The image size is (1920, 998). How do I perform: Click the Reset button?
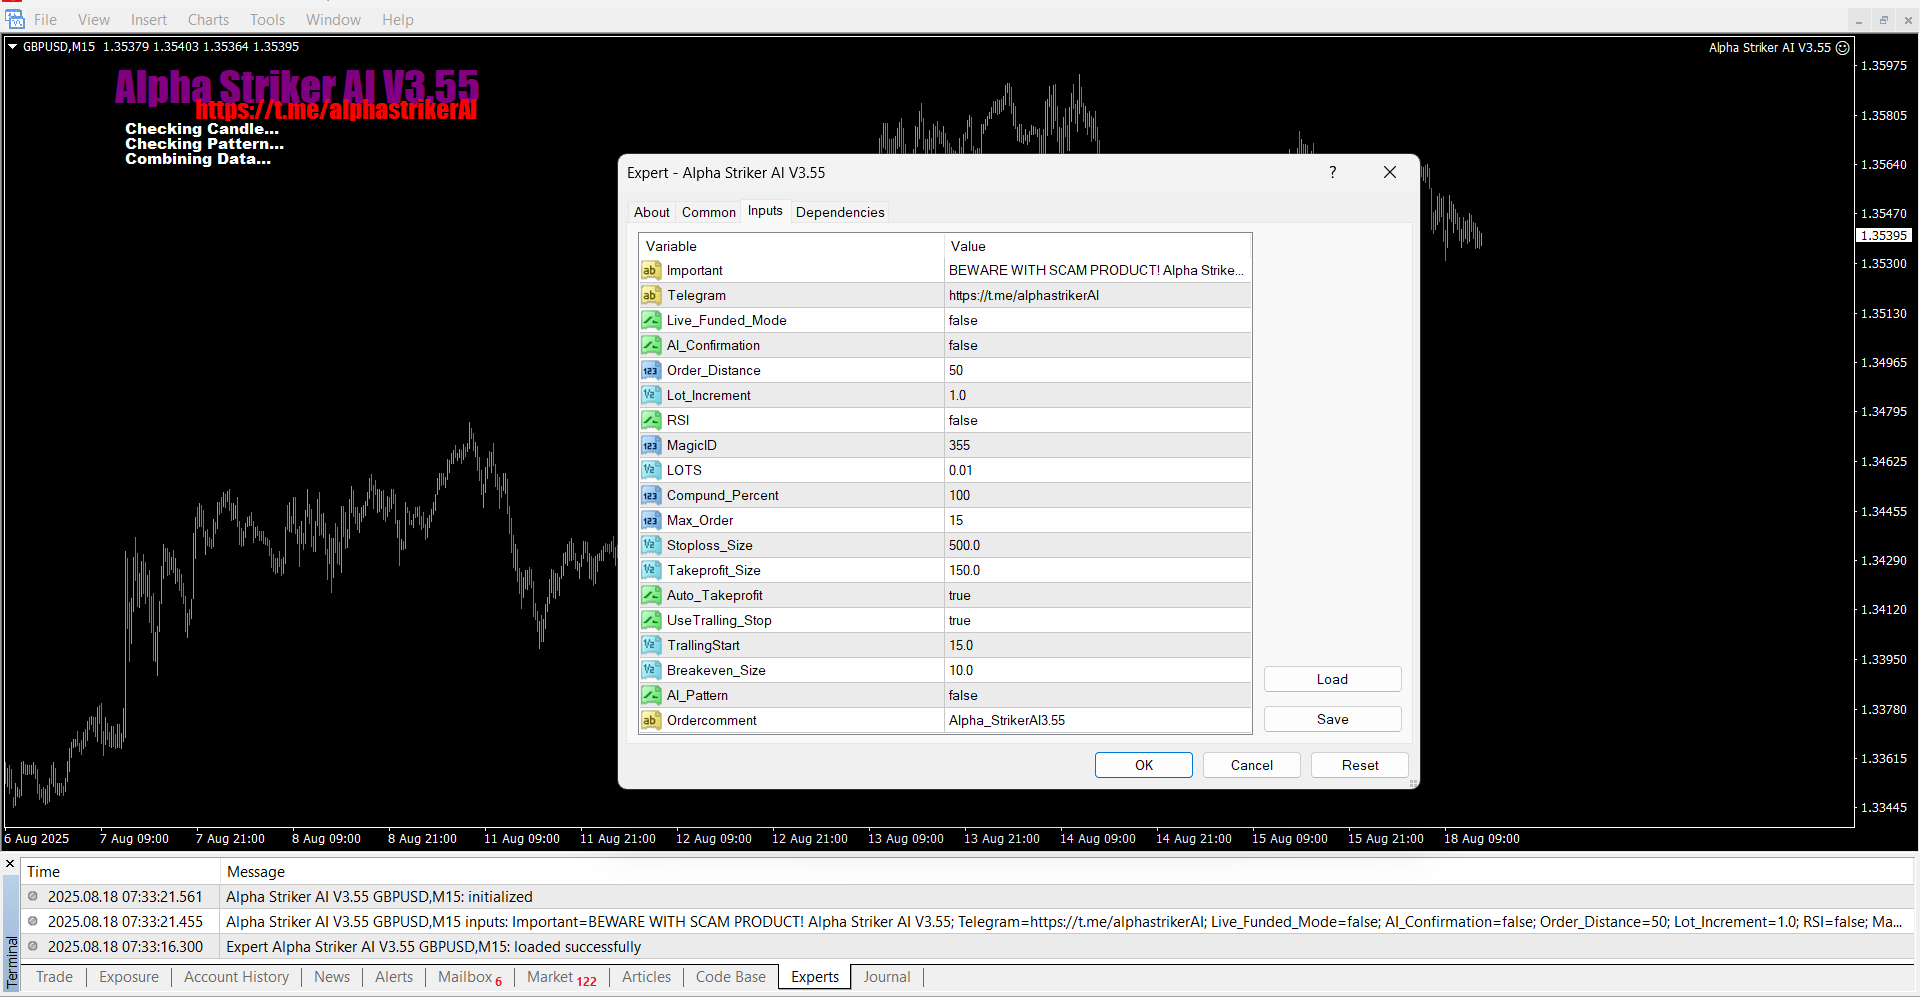point(1360,765)
